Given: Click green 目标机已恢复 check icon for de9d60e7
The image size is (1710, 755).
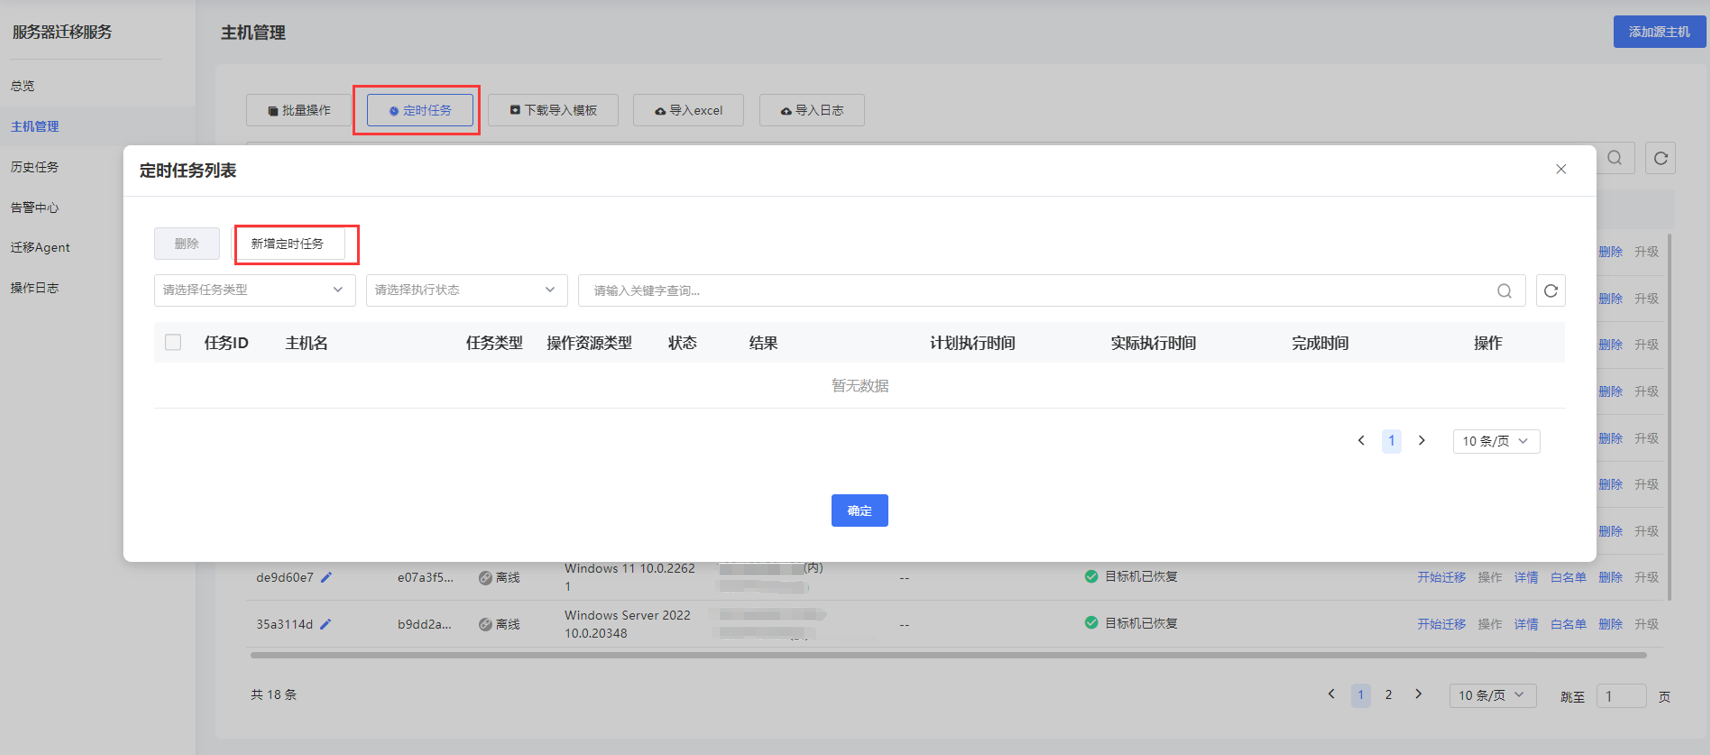Looking at the screenshot, I should (x=1091, y=576).
